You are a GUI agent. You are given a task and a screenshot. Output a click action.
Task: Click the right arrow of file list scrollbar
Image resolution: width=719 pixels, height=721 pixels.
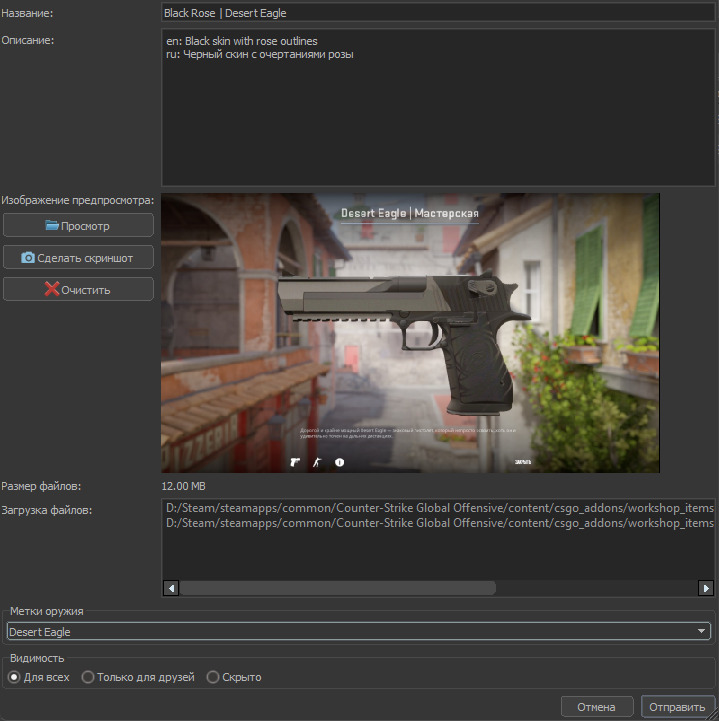(x=706, y=588)
